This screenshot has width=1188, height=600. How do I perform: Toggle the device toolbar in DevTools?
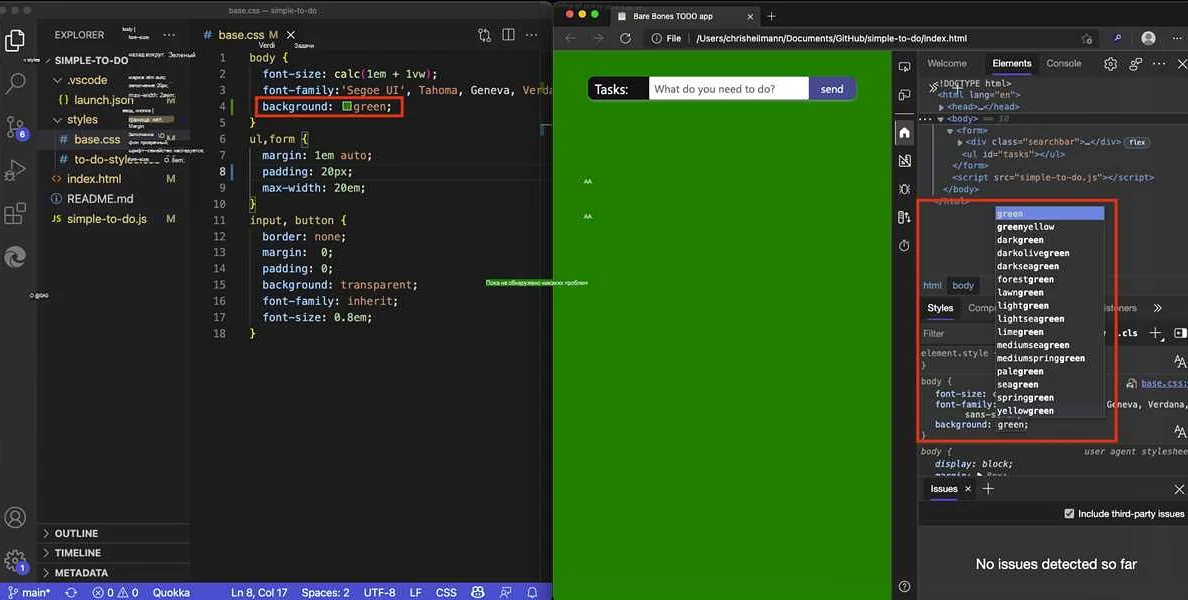(x=903, y=94)
